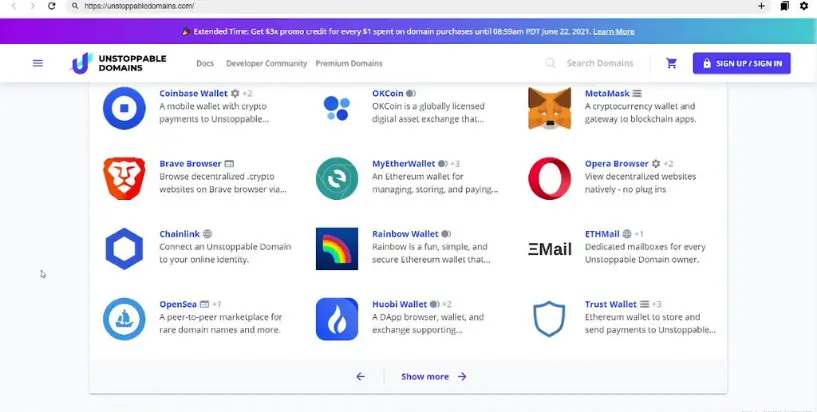The height and width of the screenshot is (412, 817).
Task: Click the list icon beside MetaMask
Action: [637, 93]
